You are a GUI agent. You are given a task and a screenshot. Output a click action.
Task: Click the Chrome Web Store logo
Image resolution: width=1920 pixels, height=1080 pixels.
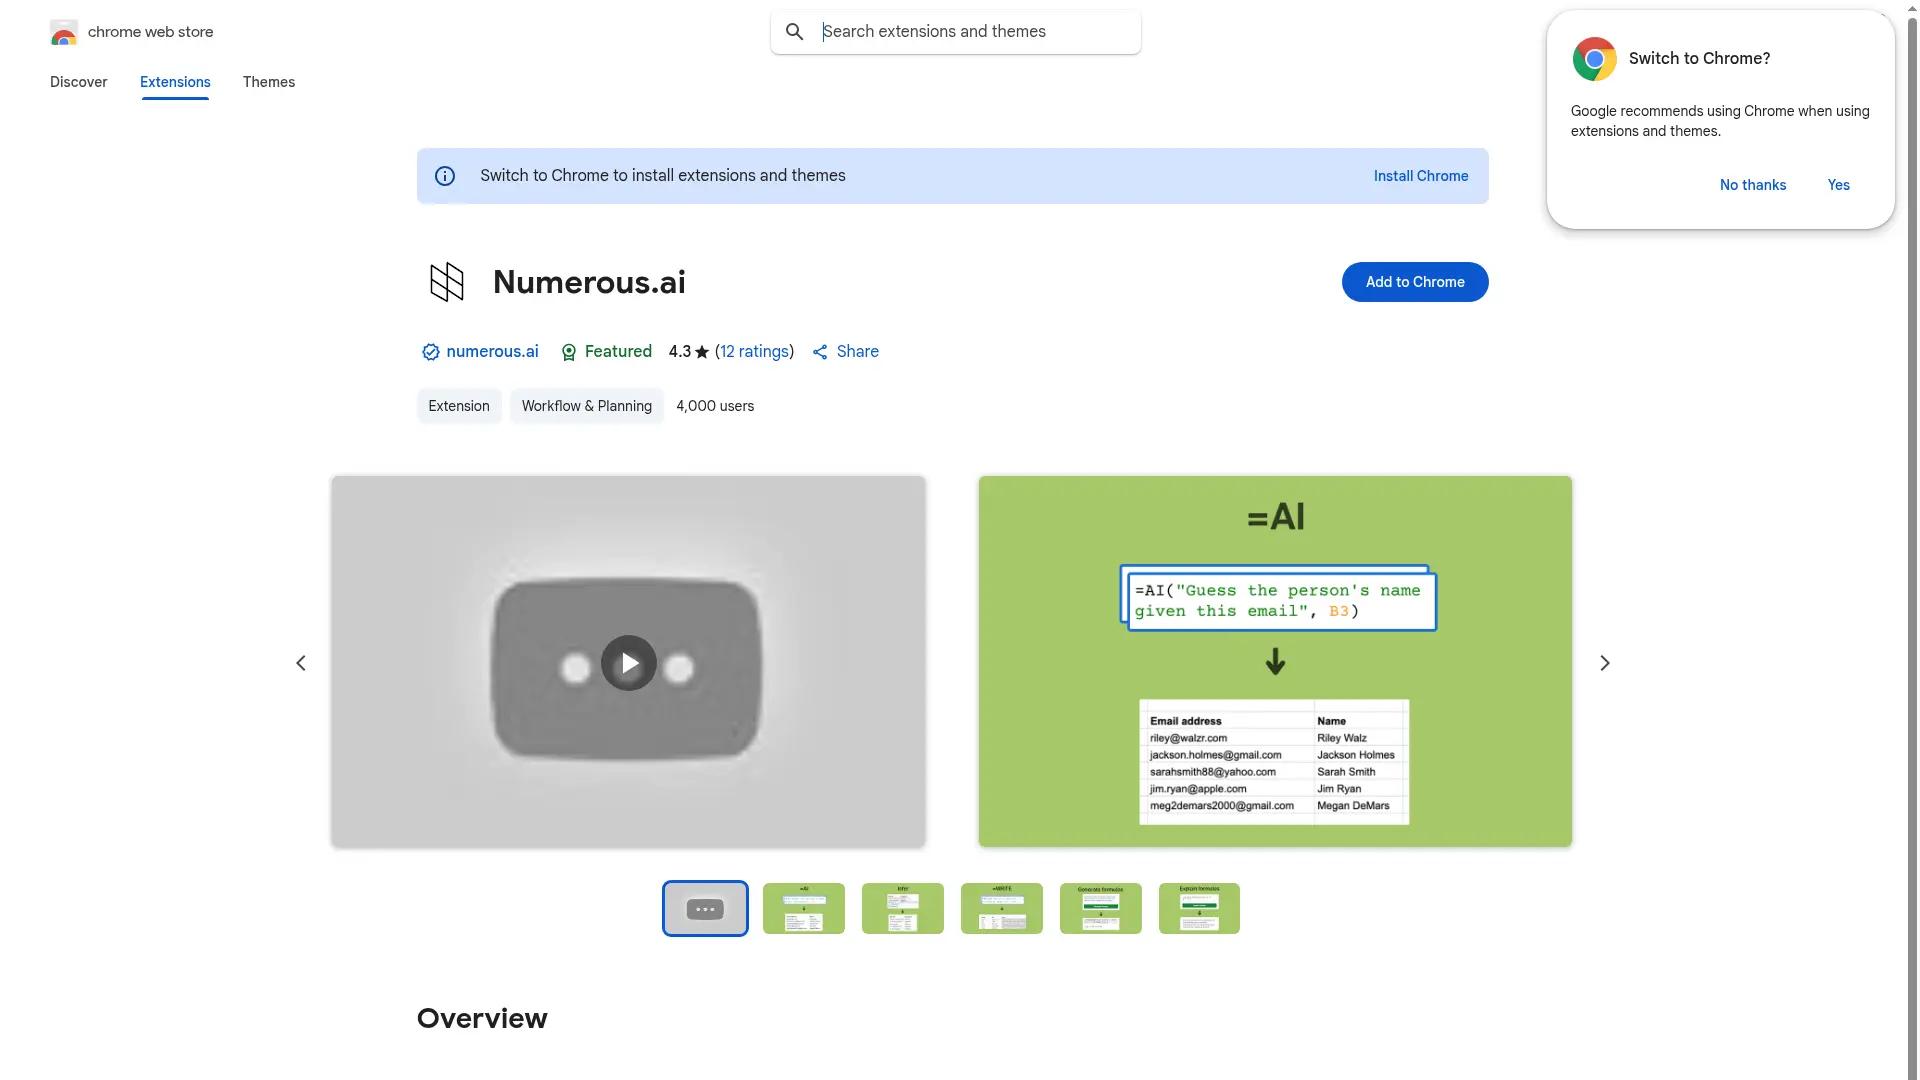tap(64, 32)
